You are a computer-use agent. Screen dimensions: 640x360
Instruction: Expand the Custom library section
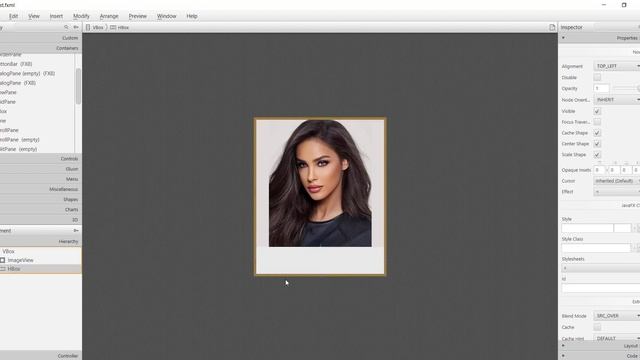pos(40,38)
